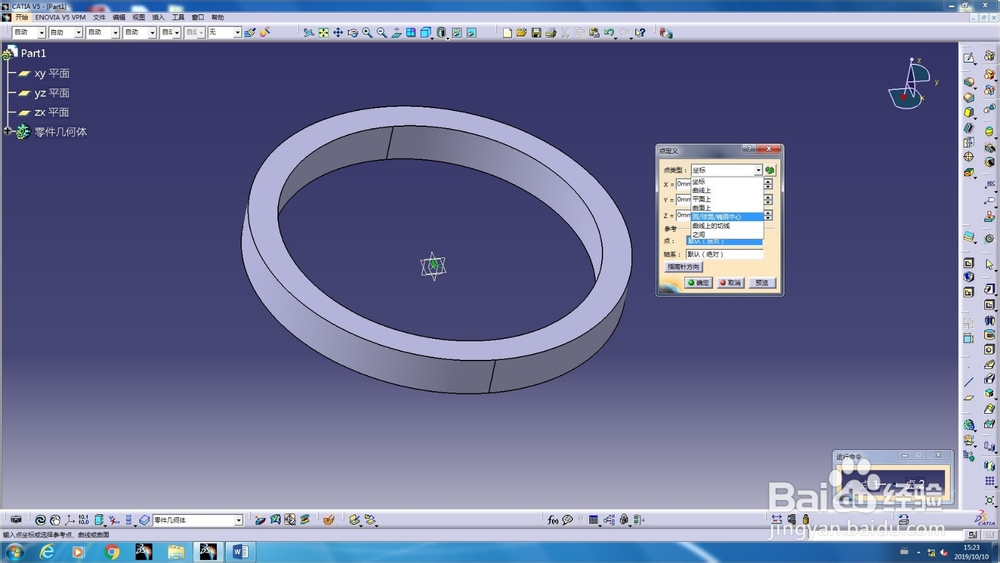The height and width of the screenshot is (563, 1000).
Task: Click the 轴系 default absolute field
Action: click(x=724, y=254)
